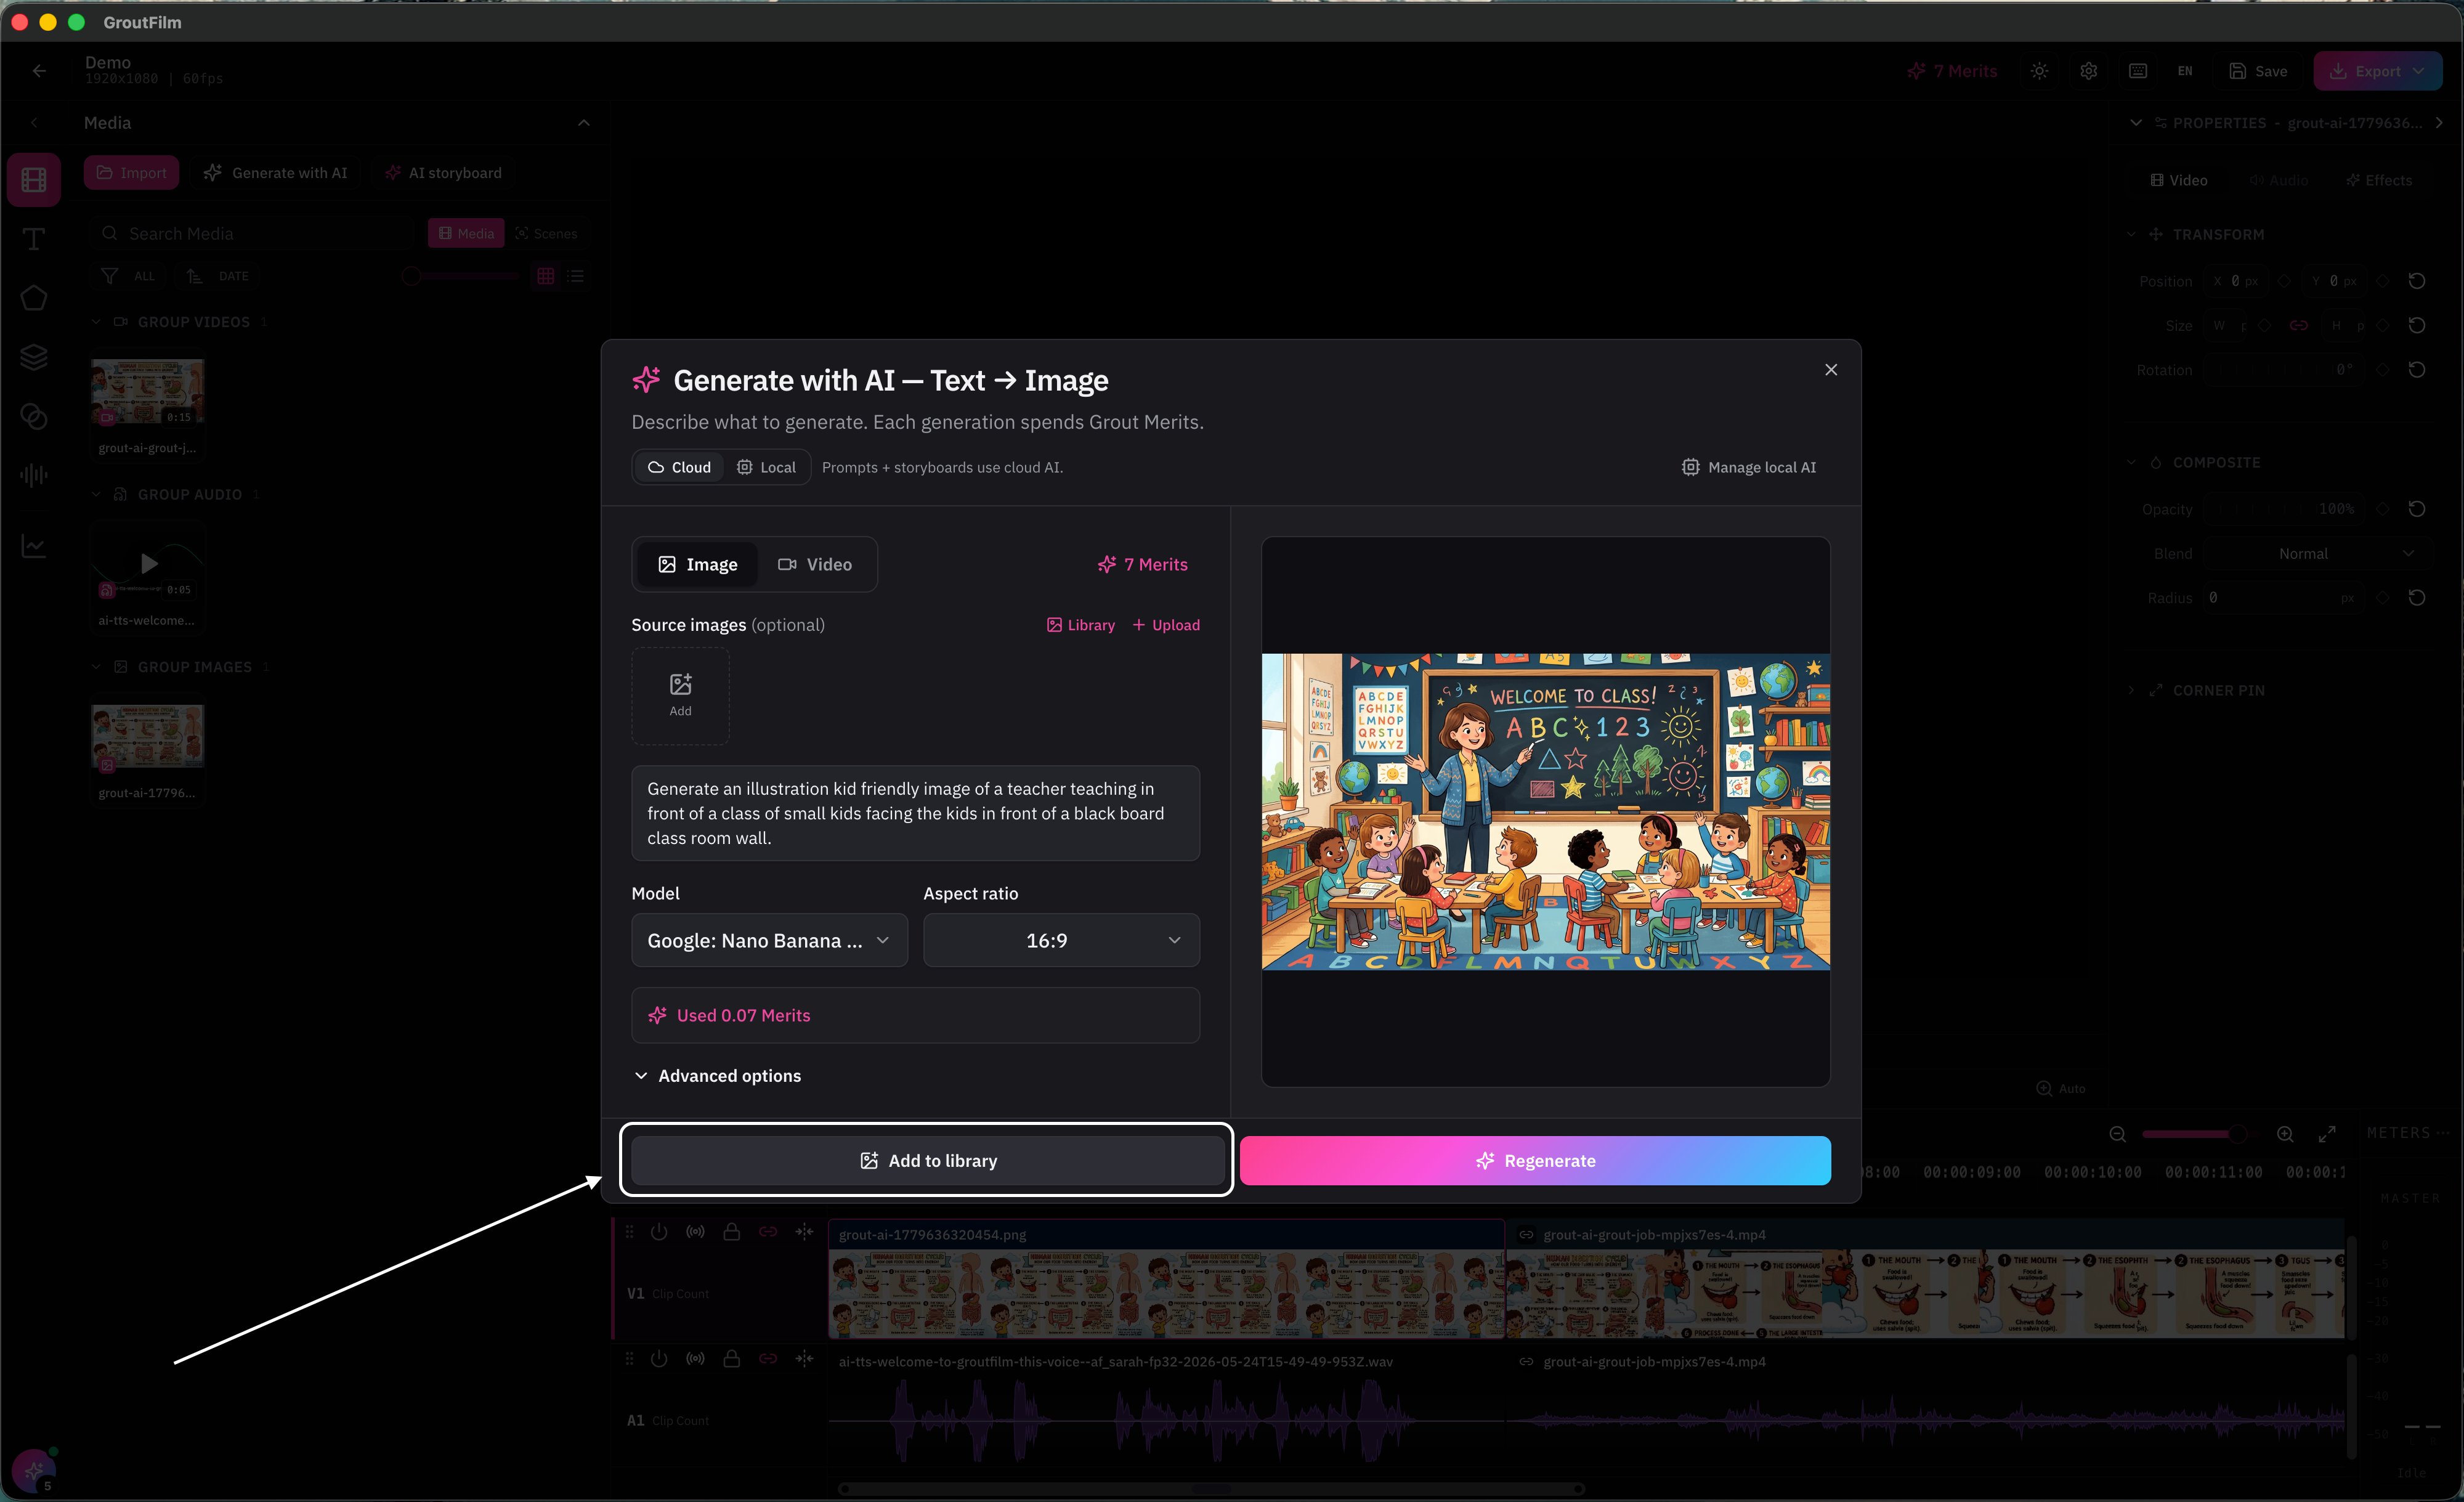Click the Export button
This screenshot has height=1502, width=2464.
click(2378, 71)
